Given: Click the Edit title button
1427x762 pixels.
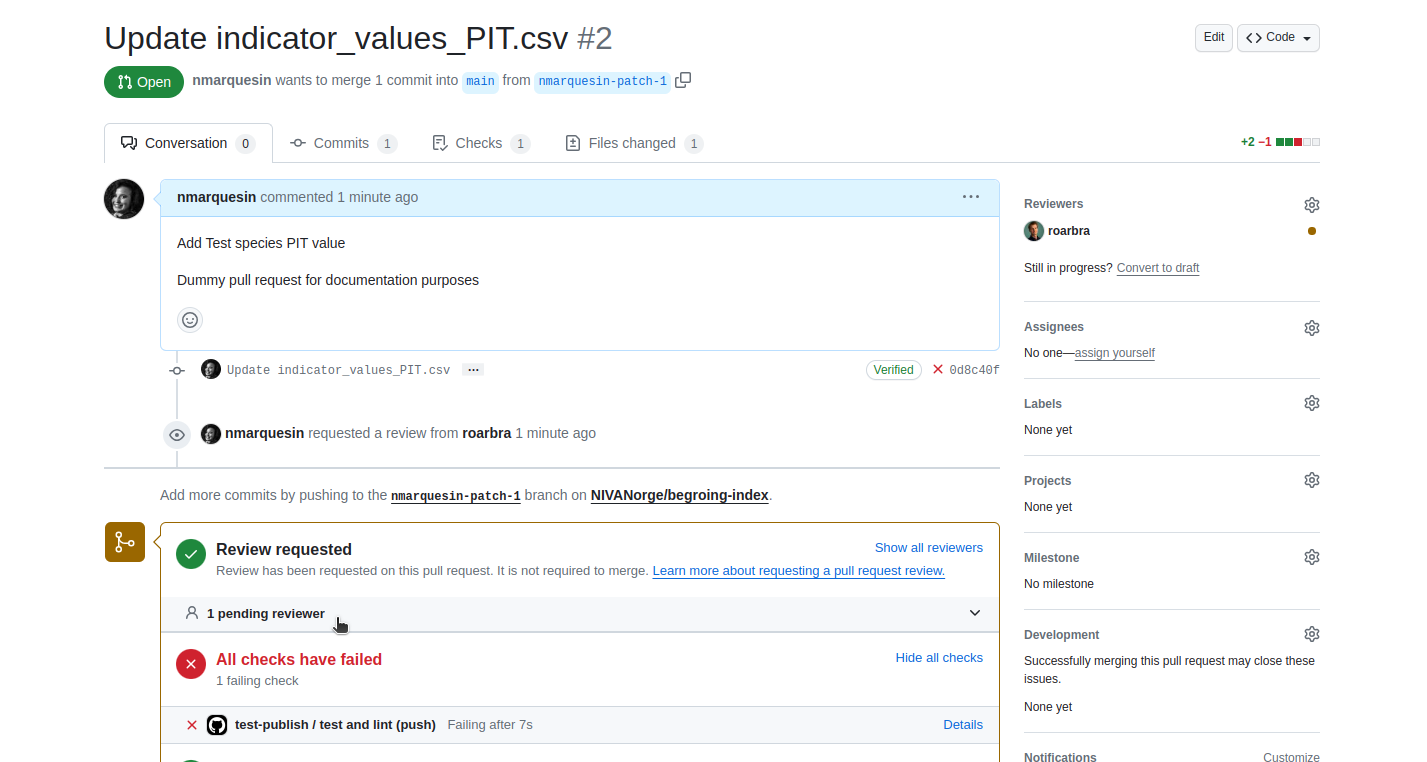Looking at the screenshot, I should pyautogui.click(x=1214, y=38).
